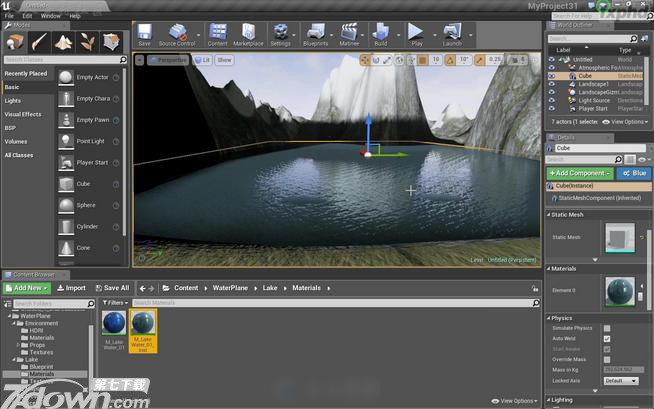Open the Window menu
Viewport: 654px width, 409px height.
(50, 16)
